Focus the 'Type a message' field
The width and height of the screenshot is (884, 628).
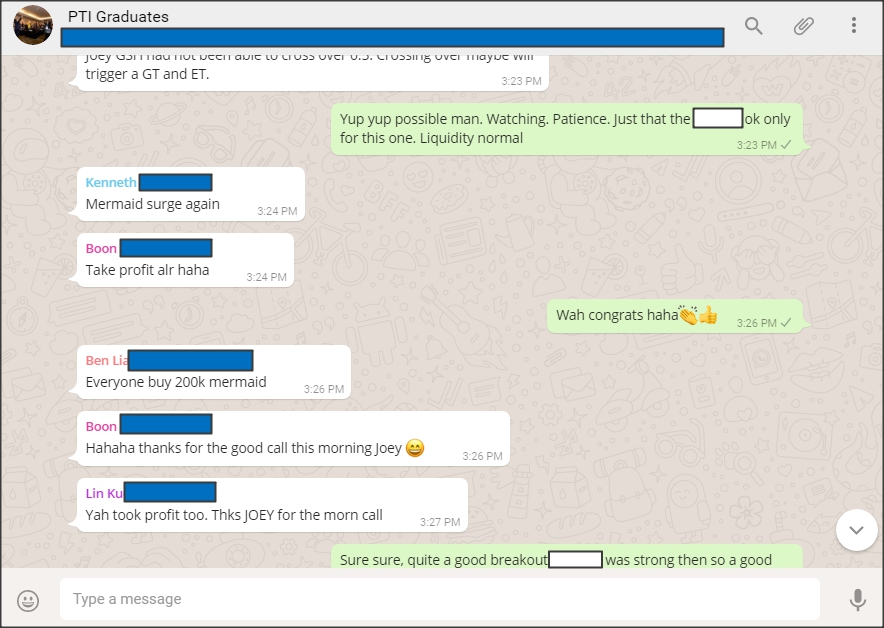click(x=440, y=599)
